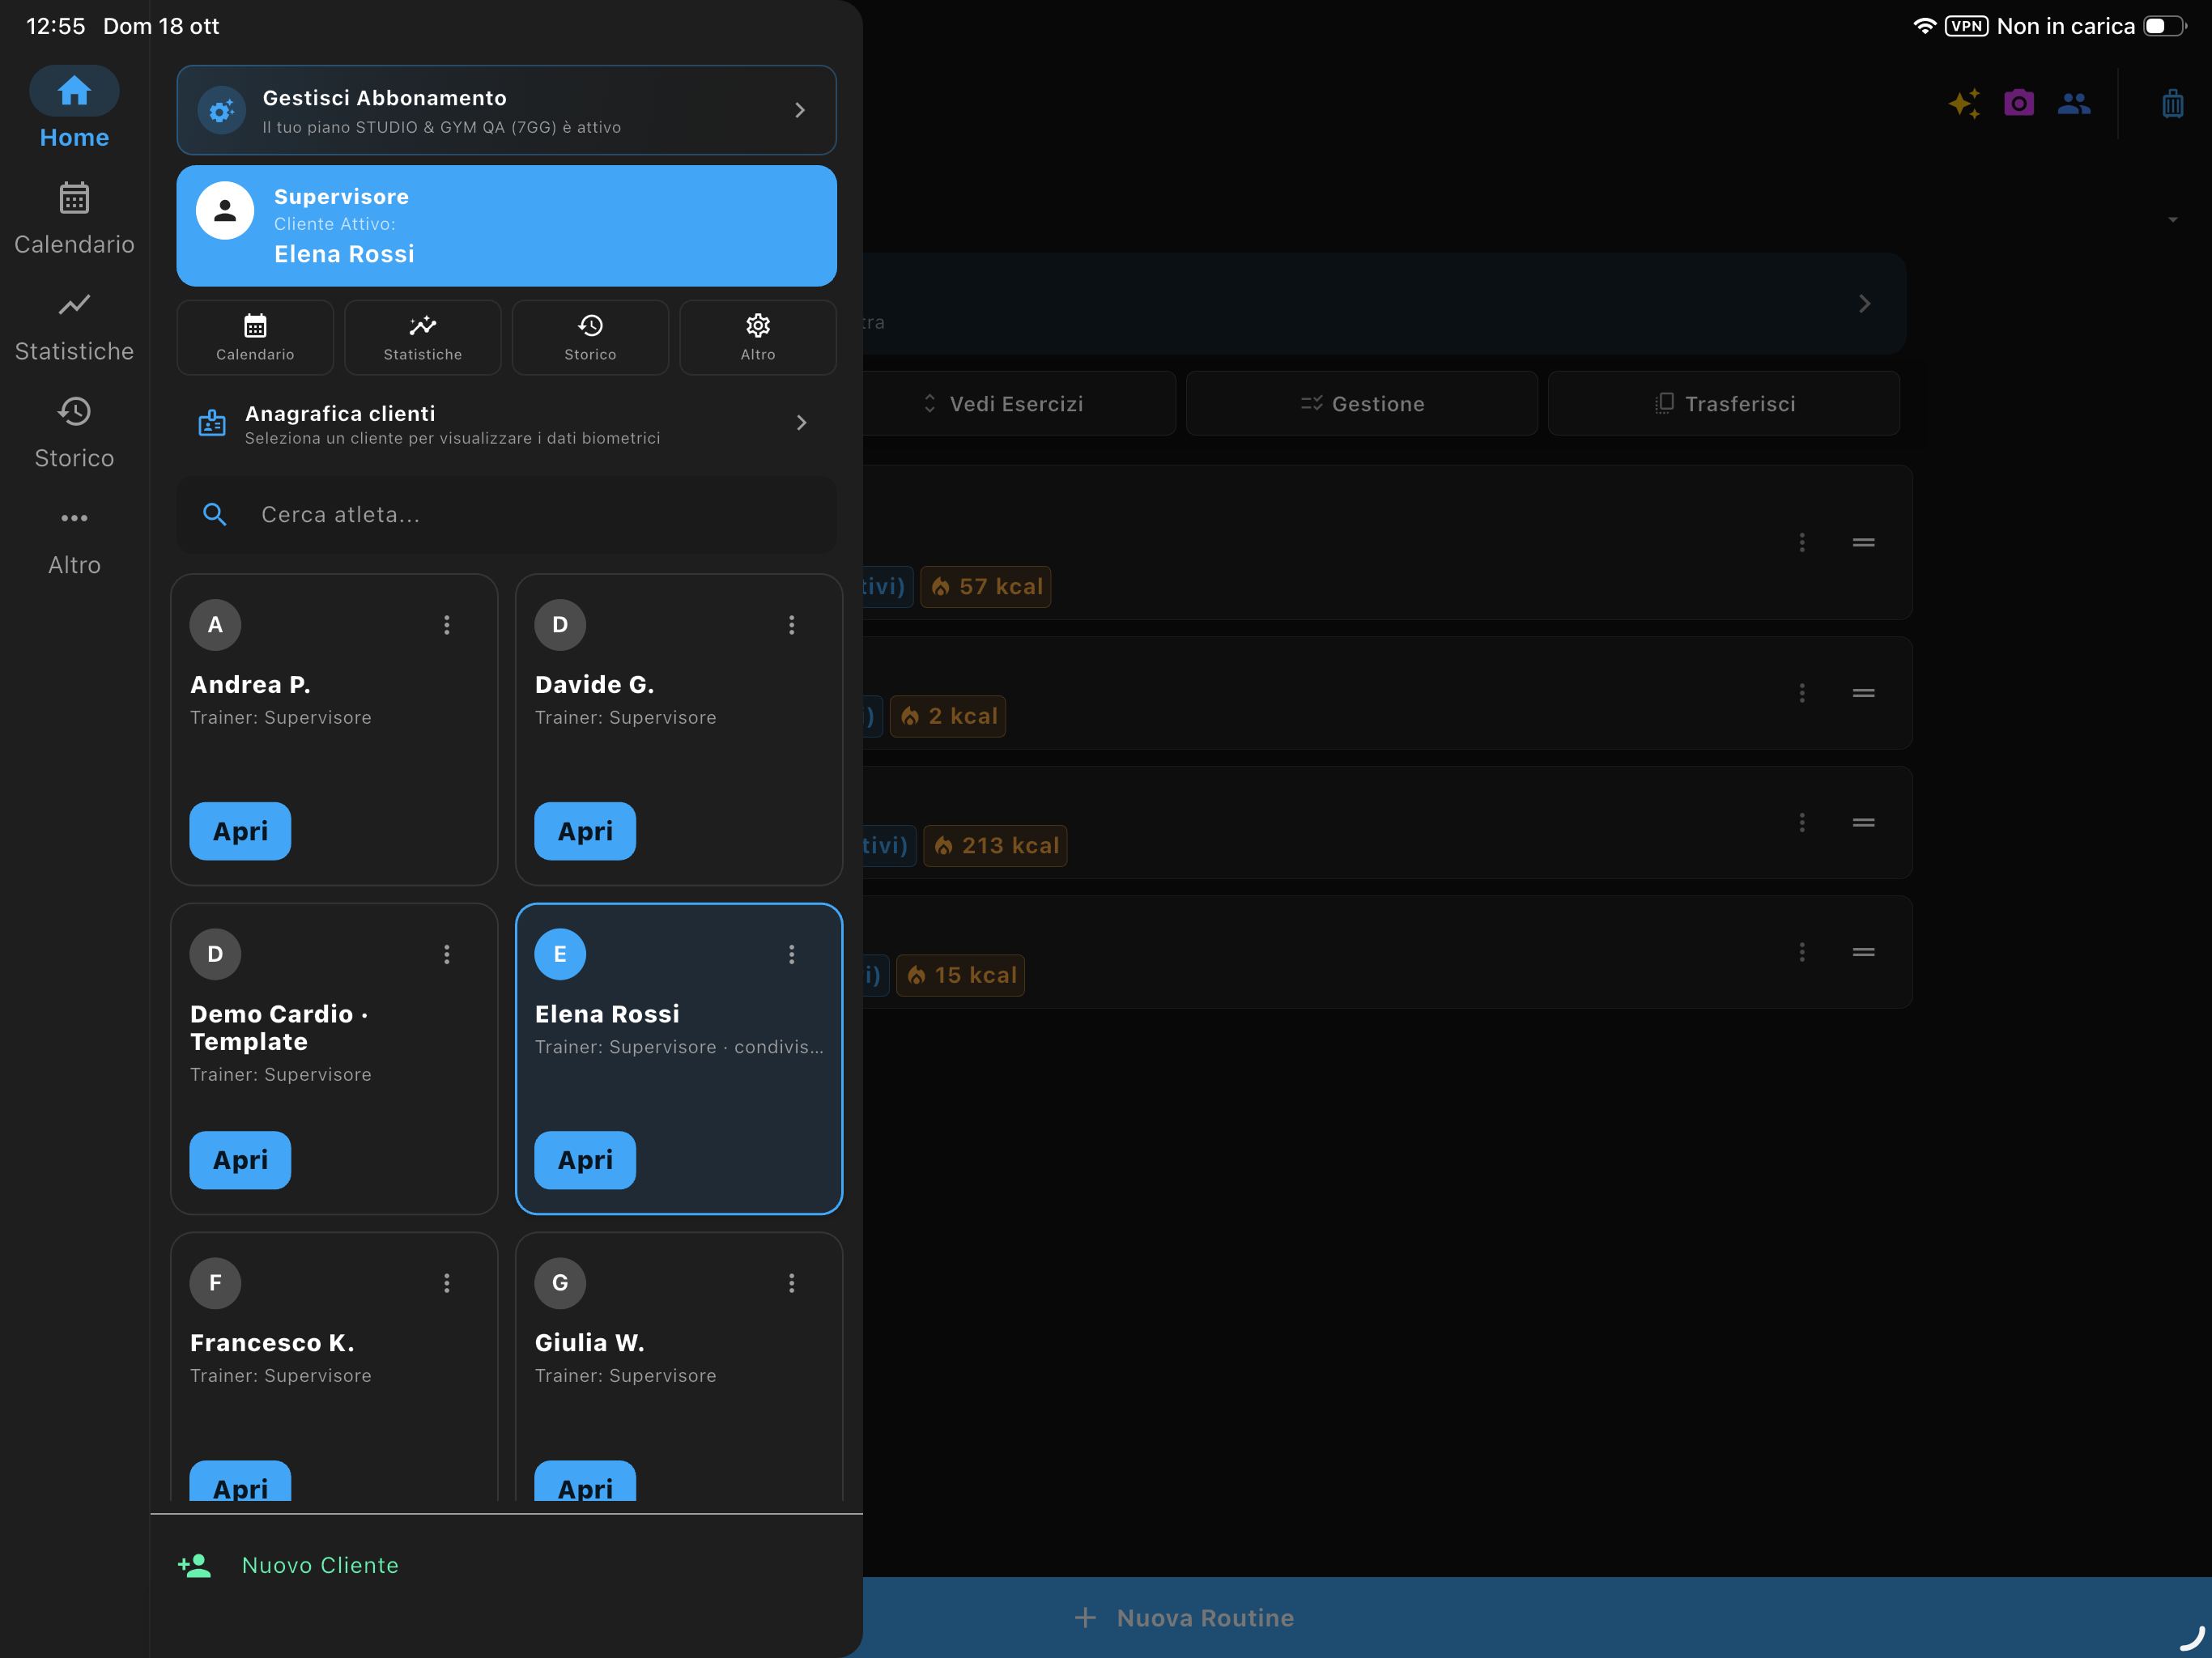The image size is (2212, 1658).
Task: Open Gestisci Abbonamento banner
Action: click(x=506, y=110)
